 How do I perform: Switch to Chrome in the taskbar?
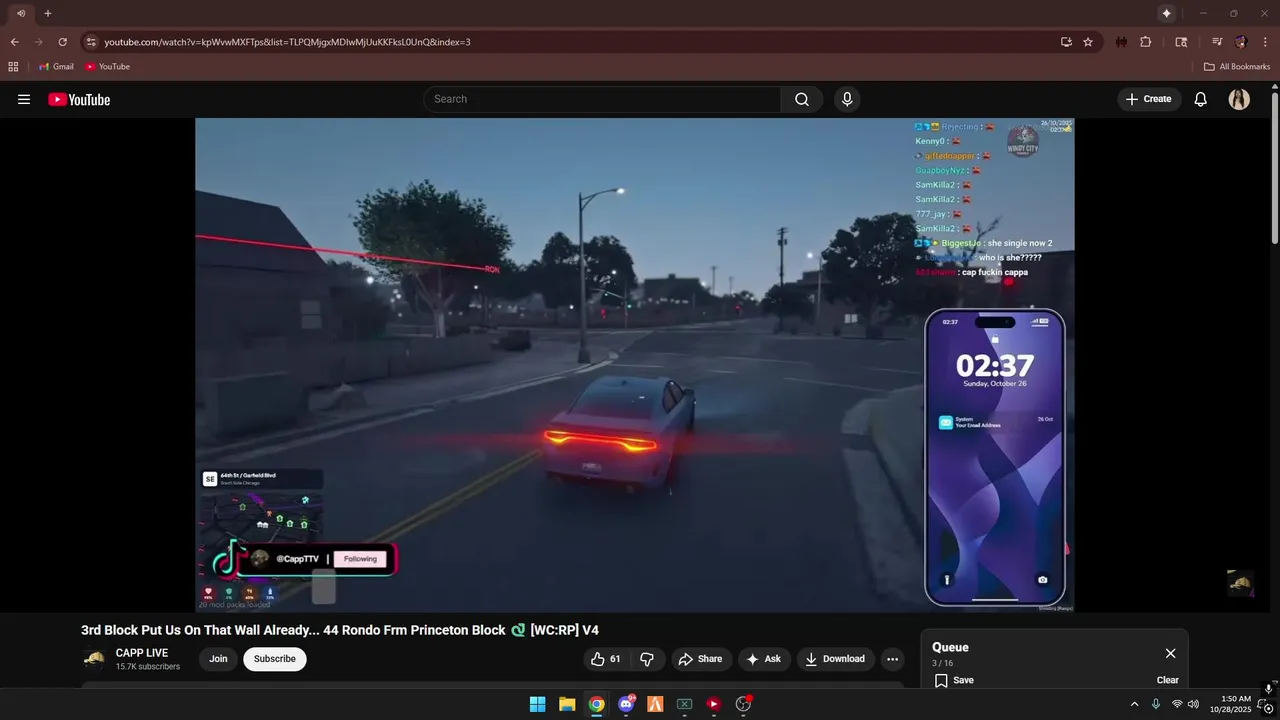[596, 704]
